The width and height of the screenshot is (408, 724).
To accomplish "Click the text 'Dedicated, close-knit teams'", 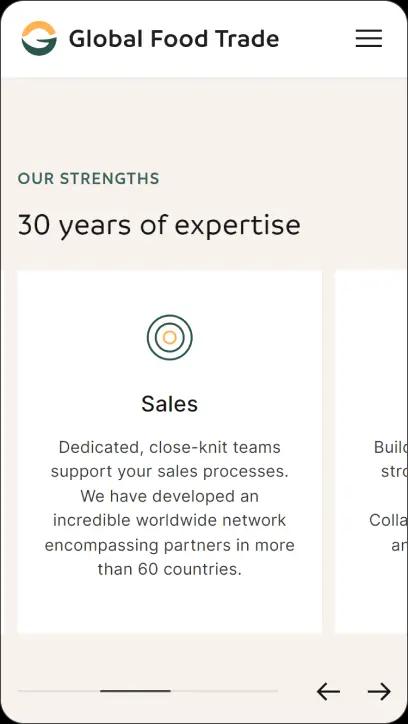I will 170,447.
